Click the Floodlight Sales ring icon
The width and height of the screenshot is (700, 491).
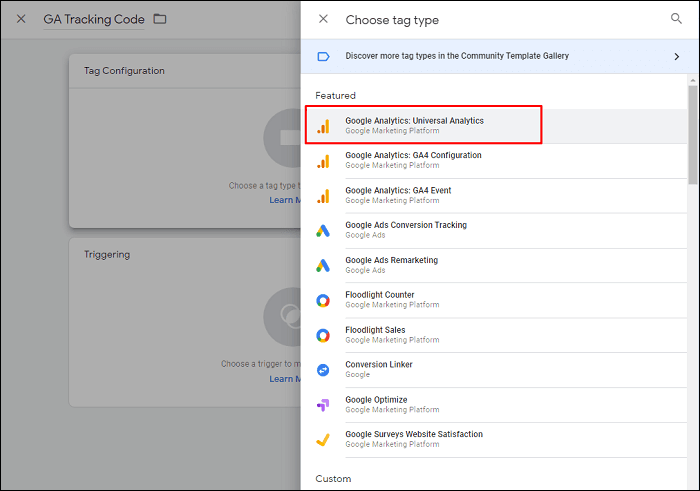pos(323,335)
